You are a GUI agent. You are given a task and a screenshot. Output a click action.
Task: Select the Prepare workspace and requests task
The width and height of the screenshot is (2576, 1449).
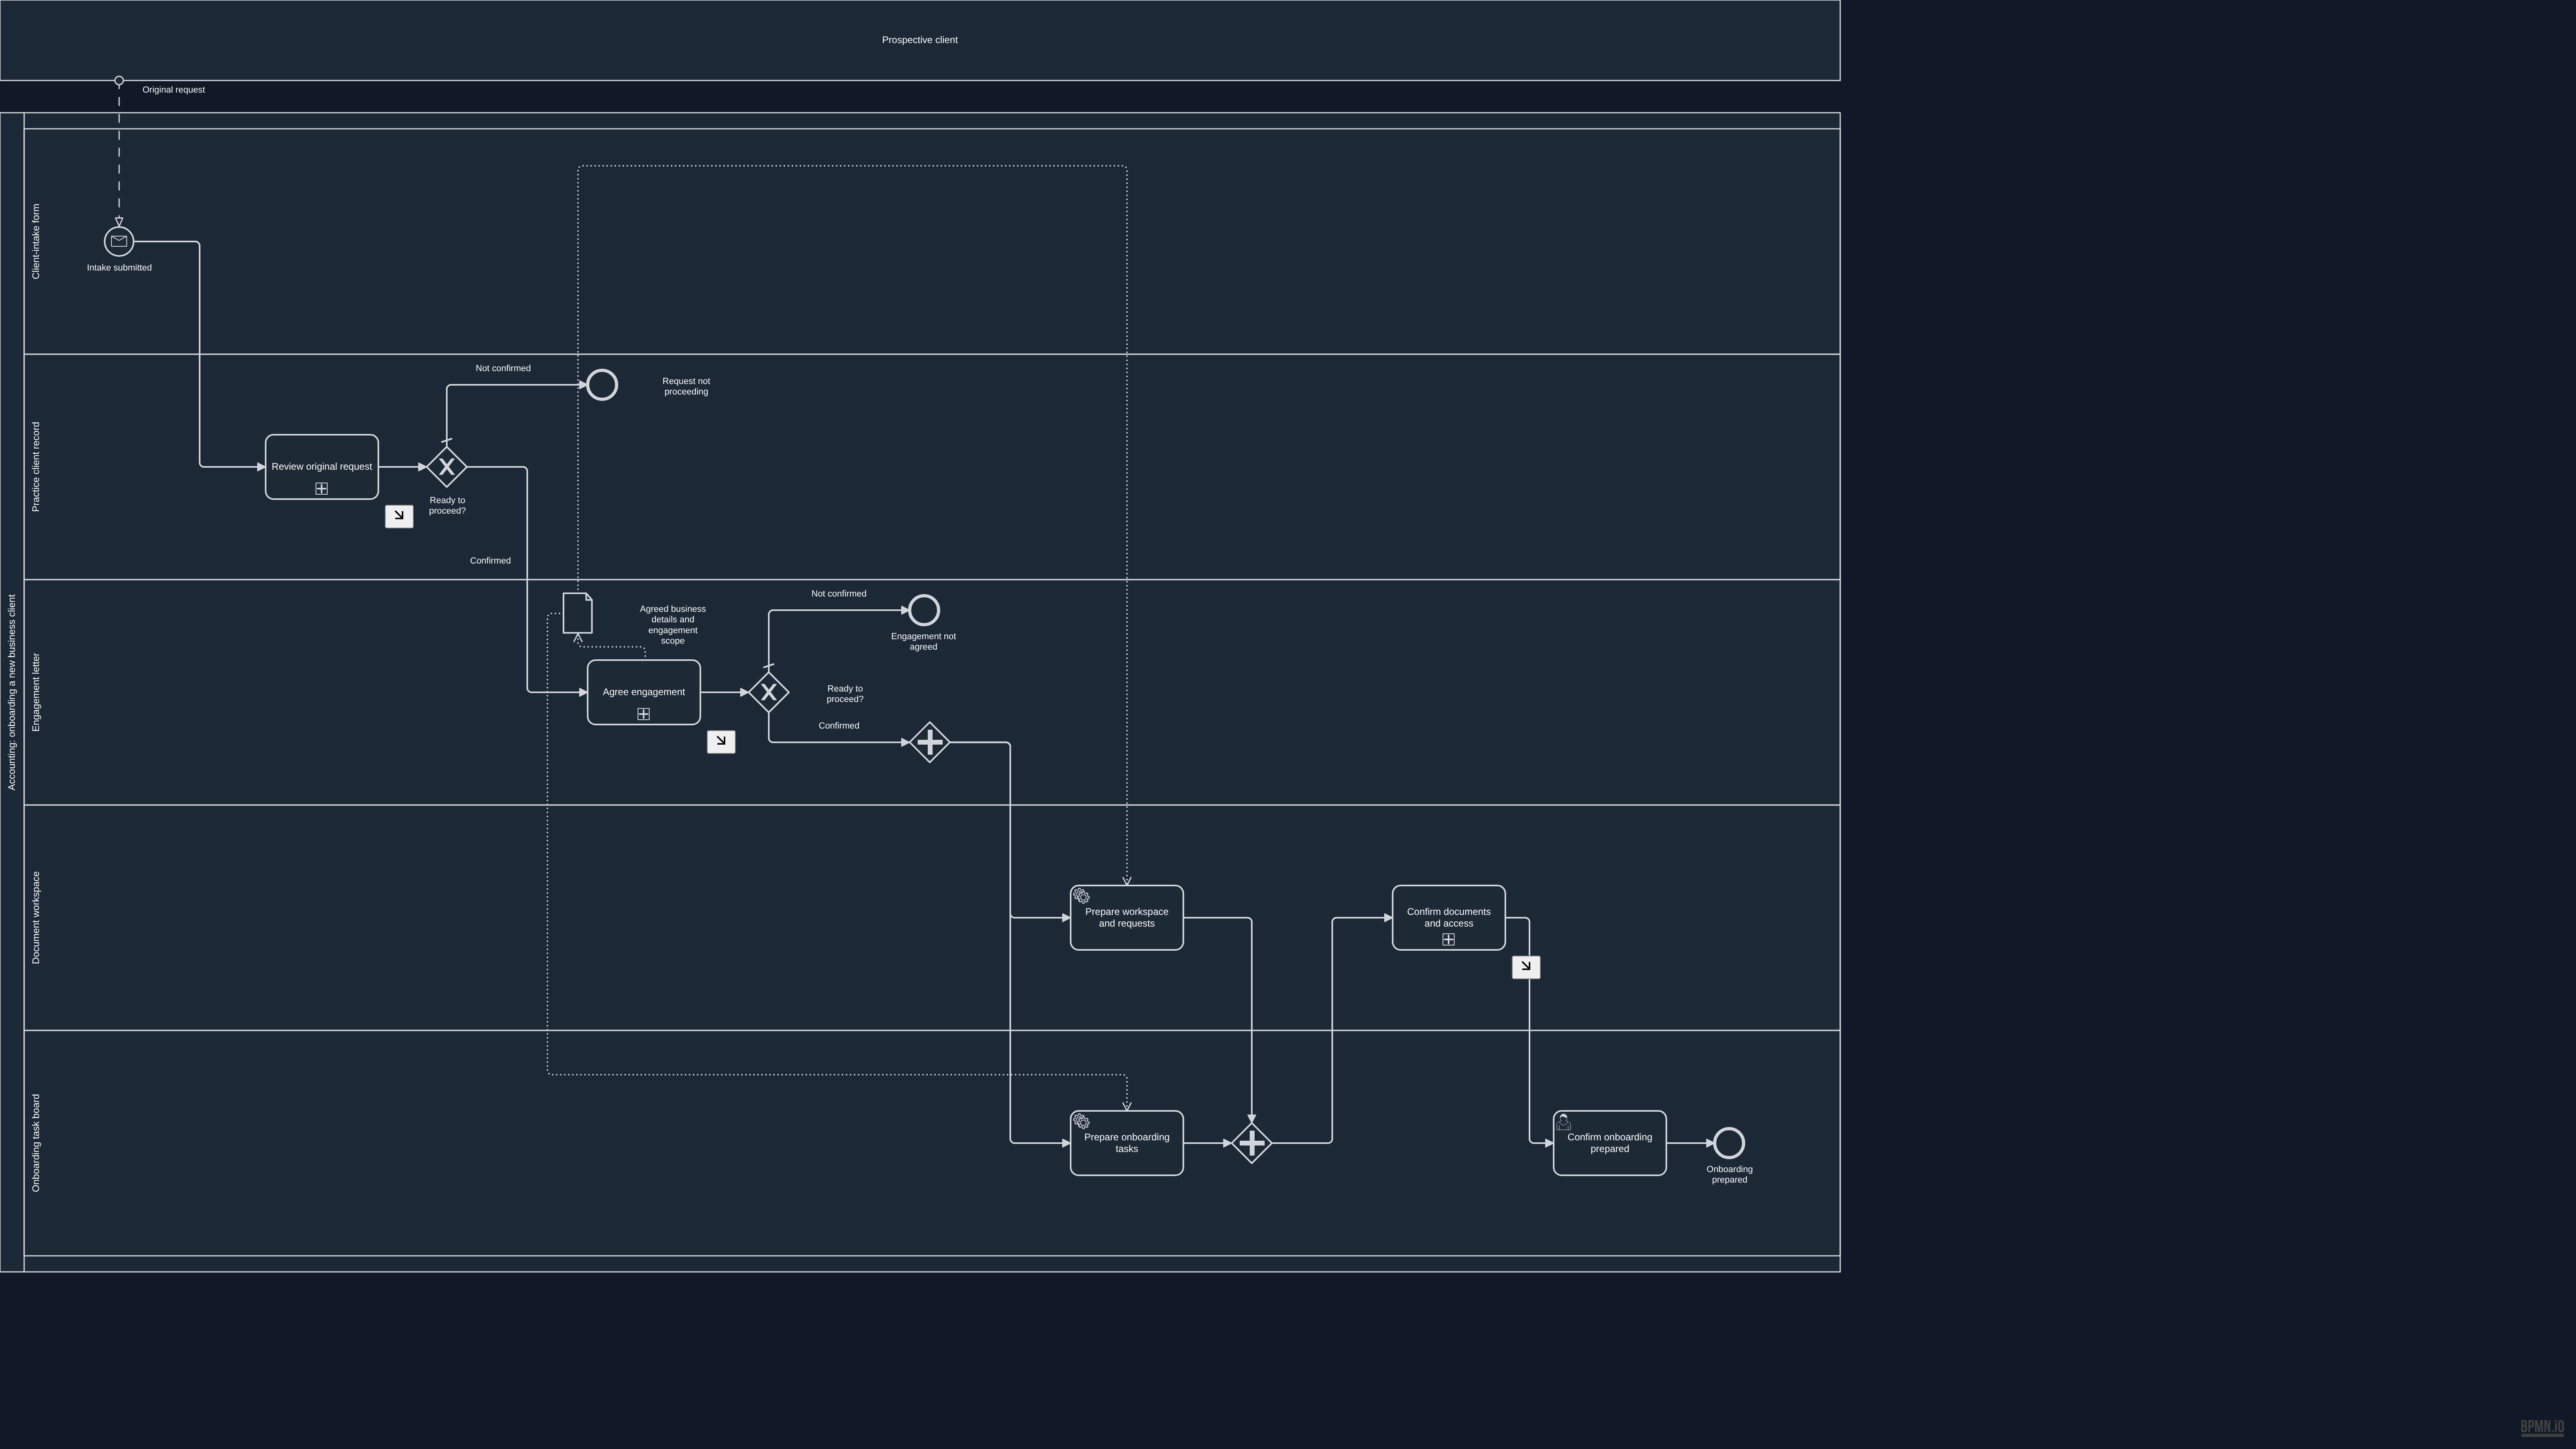(x=1127, y=918)
